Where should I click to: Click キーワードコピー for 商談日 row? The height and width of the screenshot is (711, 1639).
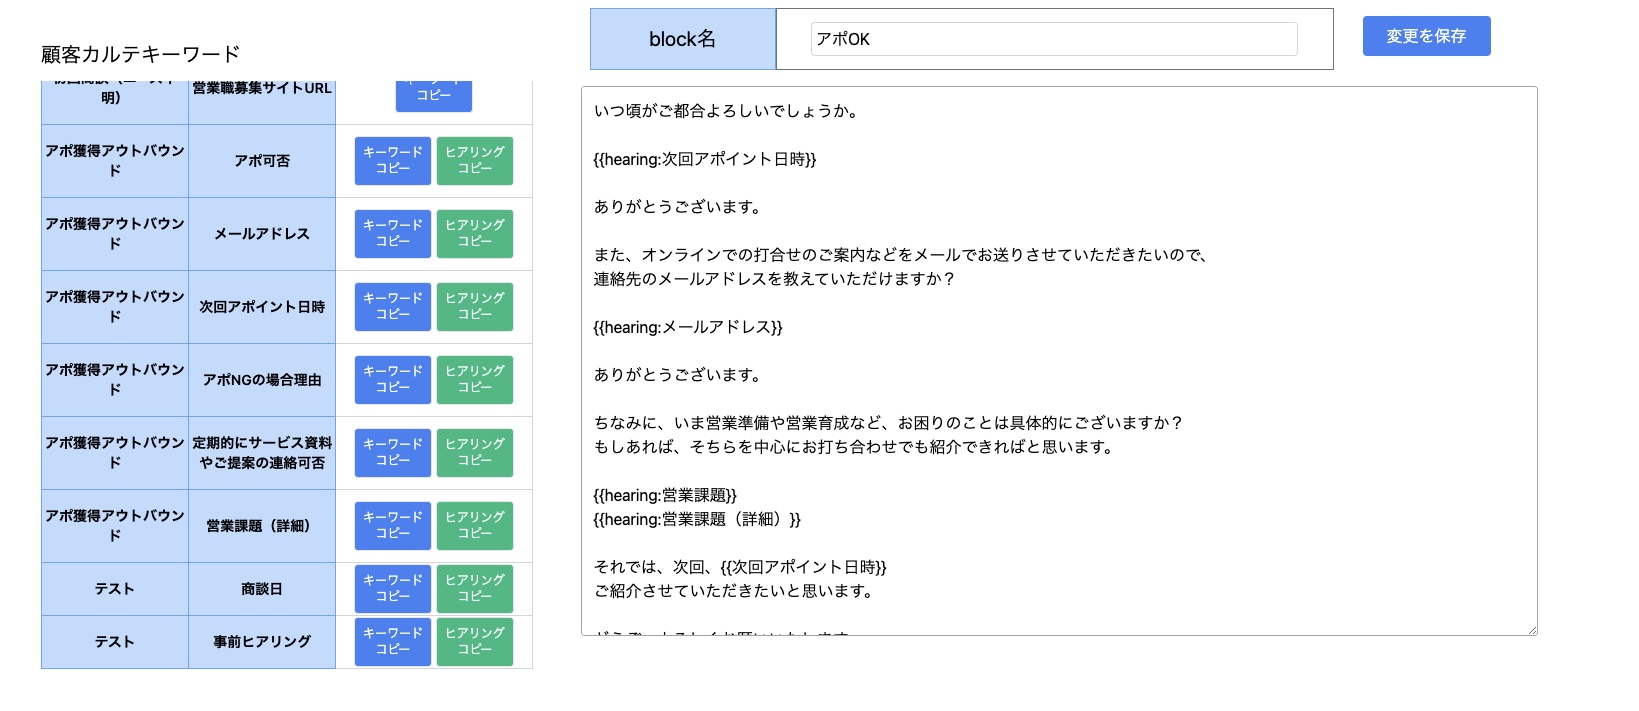(x=392, y=589)
